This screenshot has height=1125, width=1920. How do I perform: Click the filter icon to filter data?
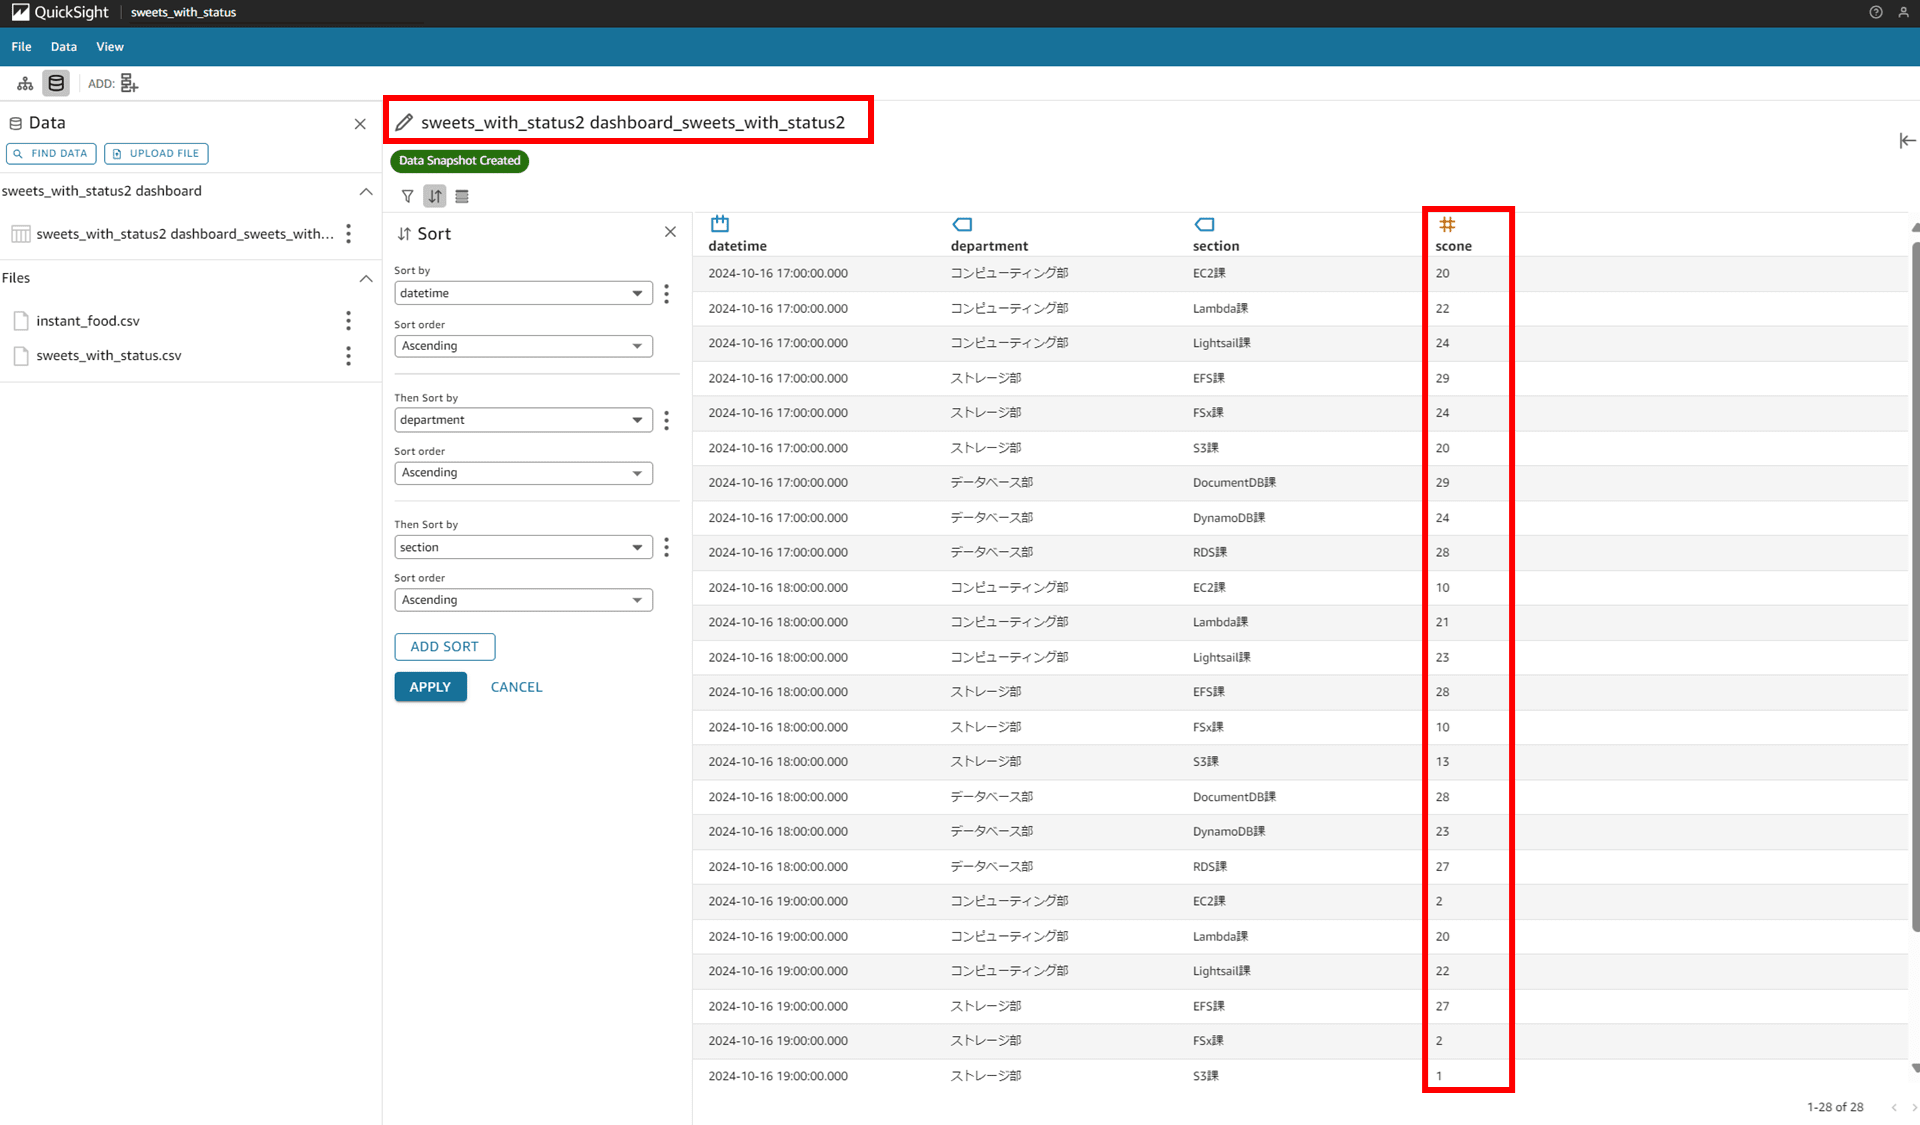(x=407, y=196)
